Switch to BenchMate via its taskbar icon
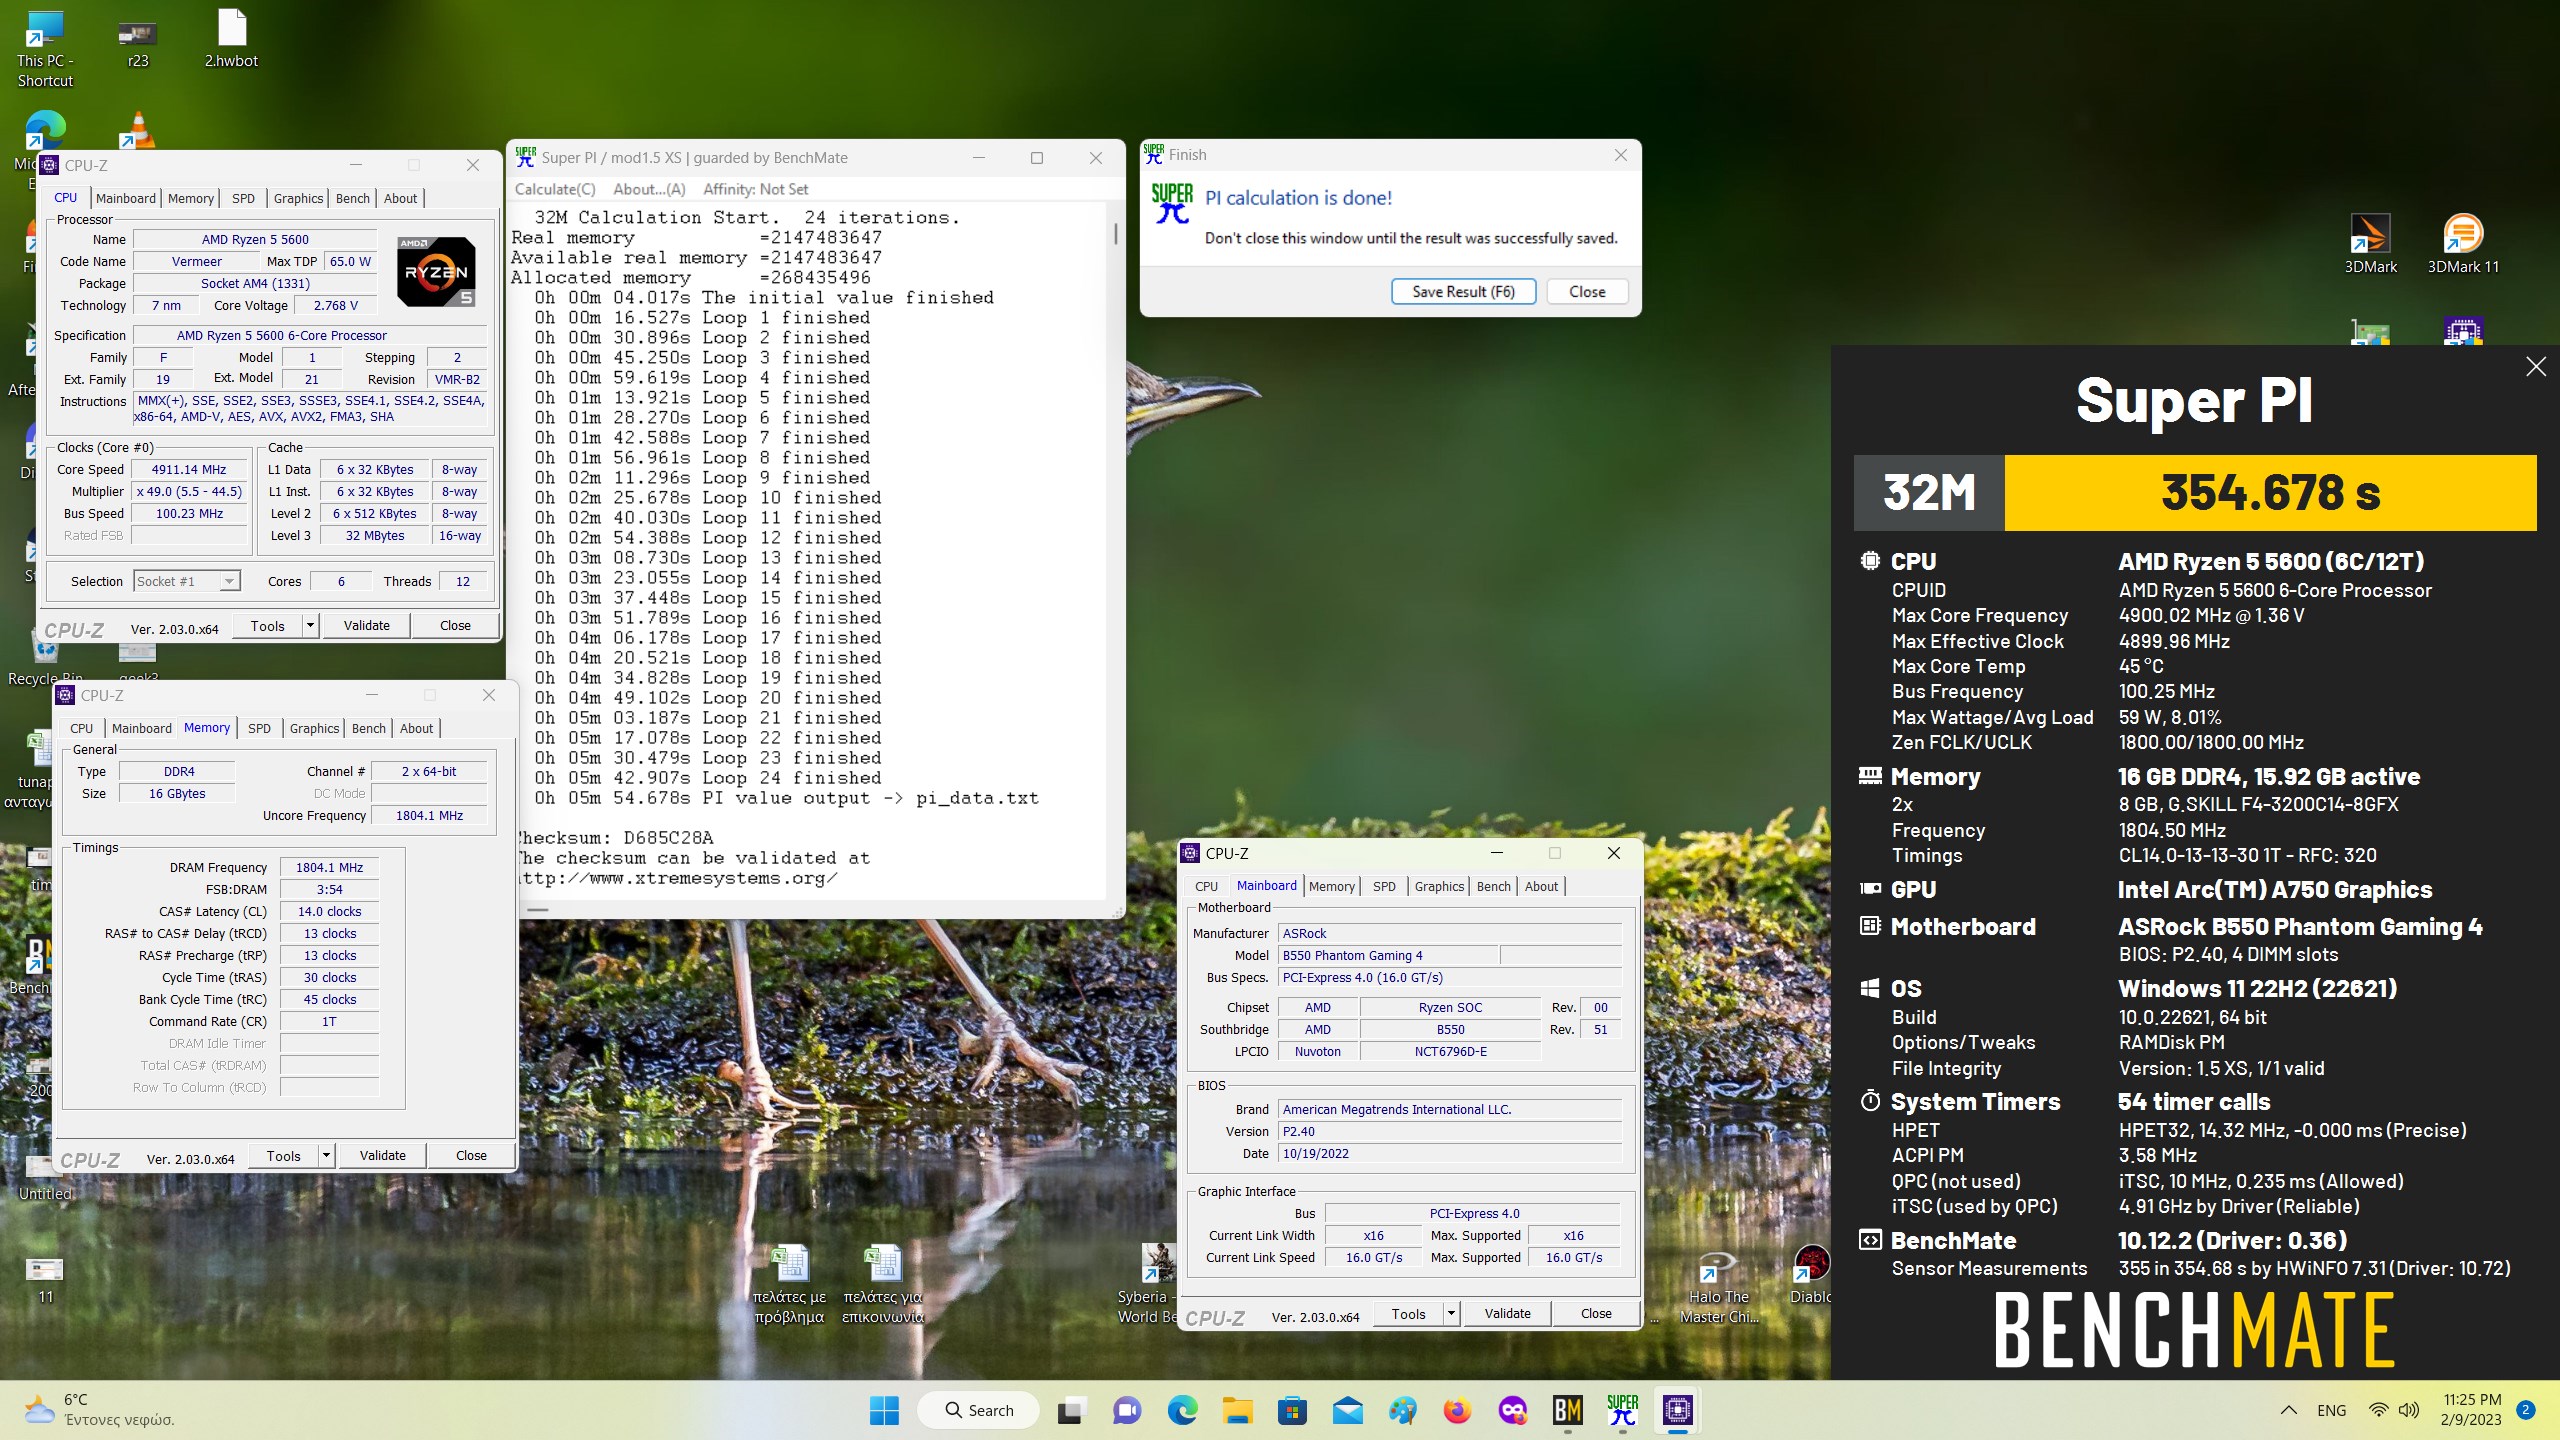This screenshot has height=1440, width=2560. (1567, 1410)
